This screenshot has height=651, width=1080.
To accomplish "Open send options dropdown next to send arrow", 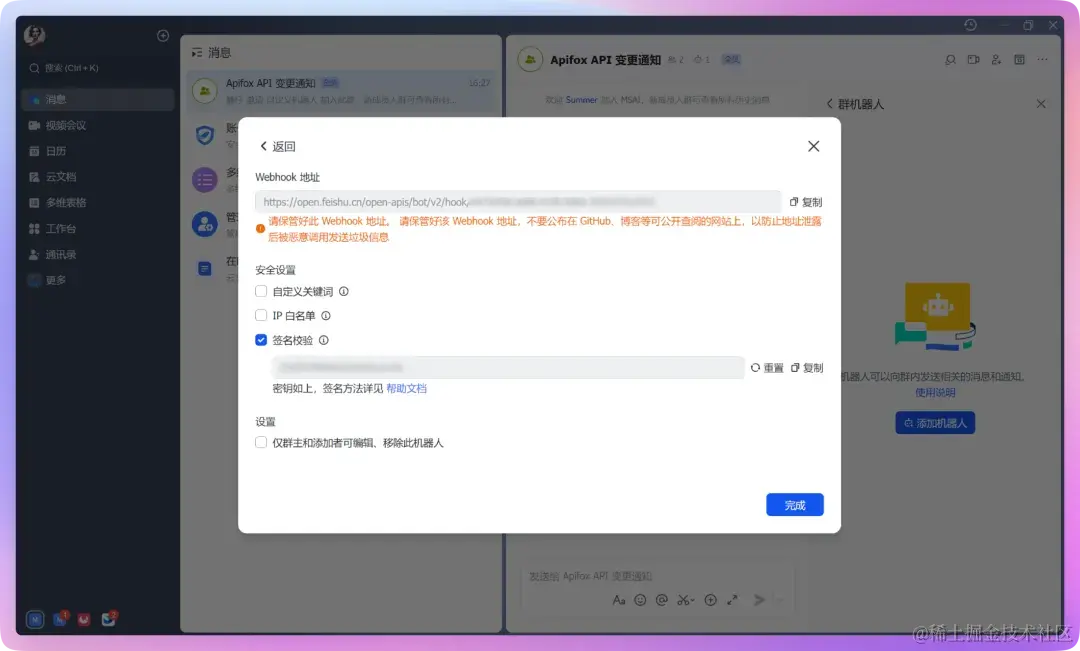I will coord(780,601).
